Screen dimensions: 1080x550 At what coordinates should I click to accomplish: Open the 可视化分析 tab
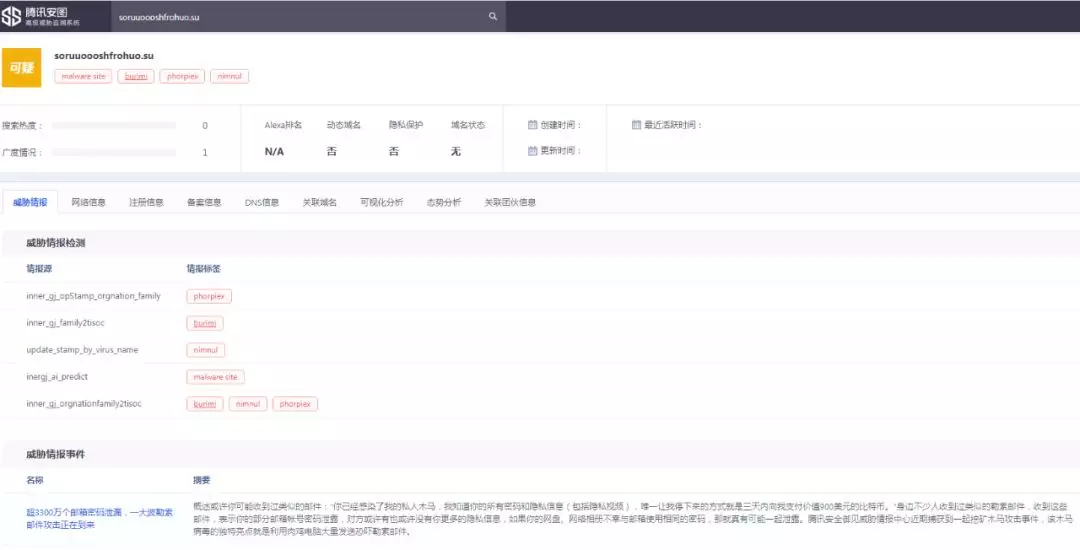coord(381,202)
